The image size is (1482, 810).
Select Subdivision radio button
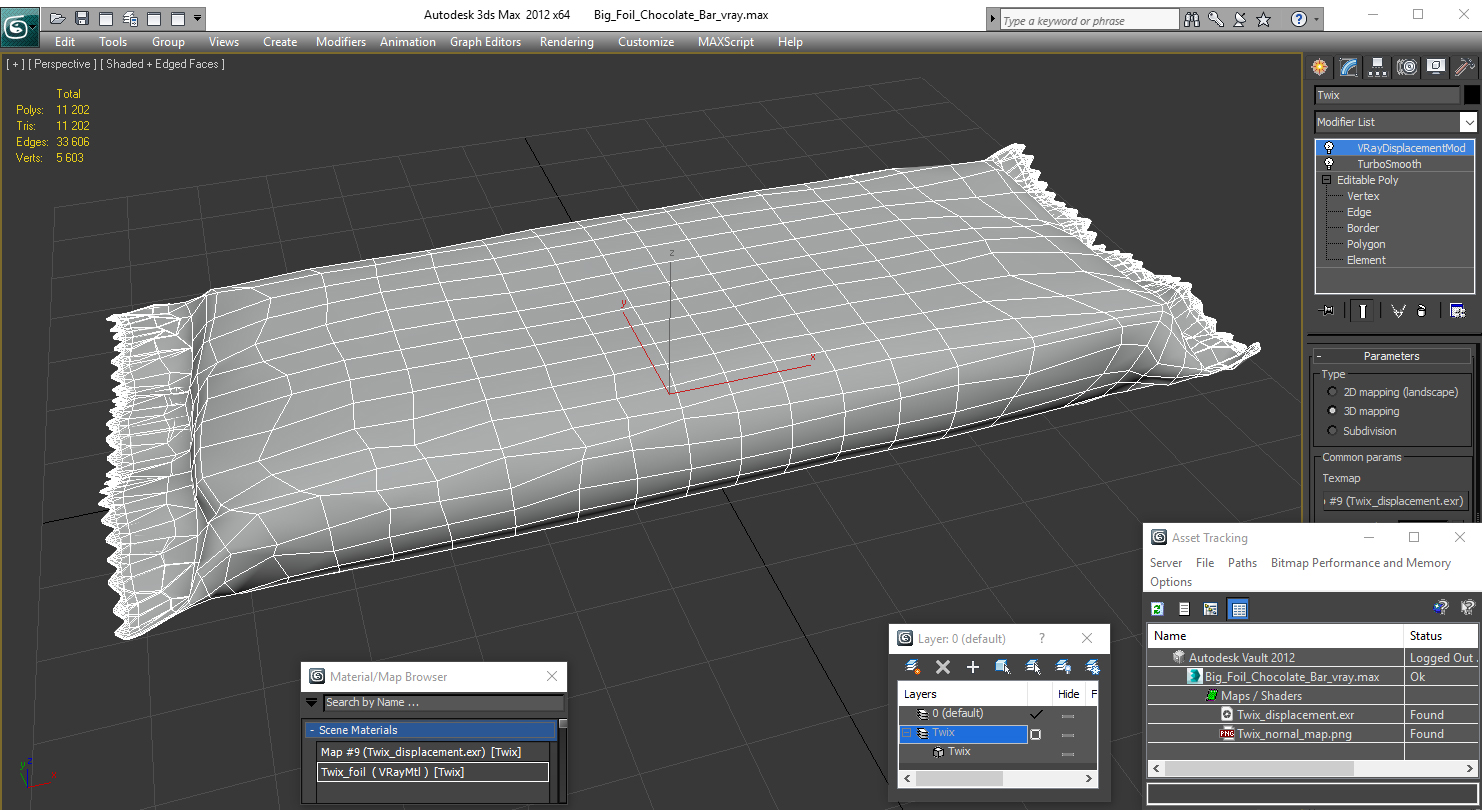pyautogui.click(x=1332, y=431)
